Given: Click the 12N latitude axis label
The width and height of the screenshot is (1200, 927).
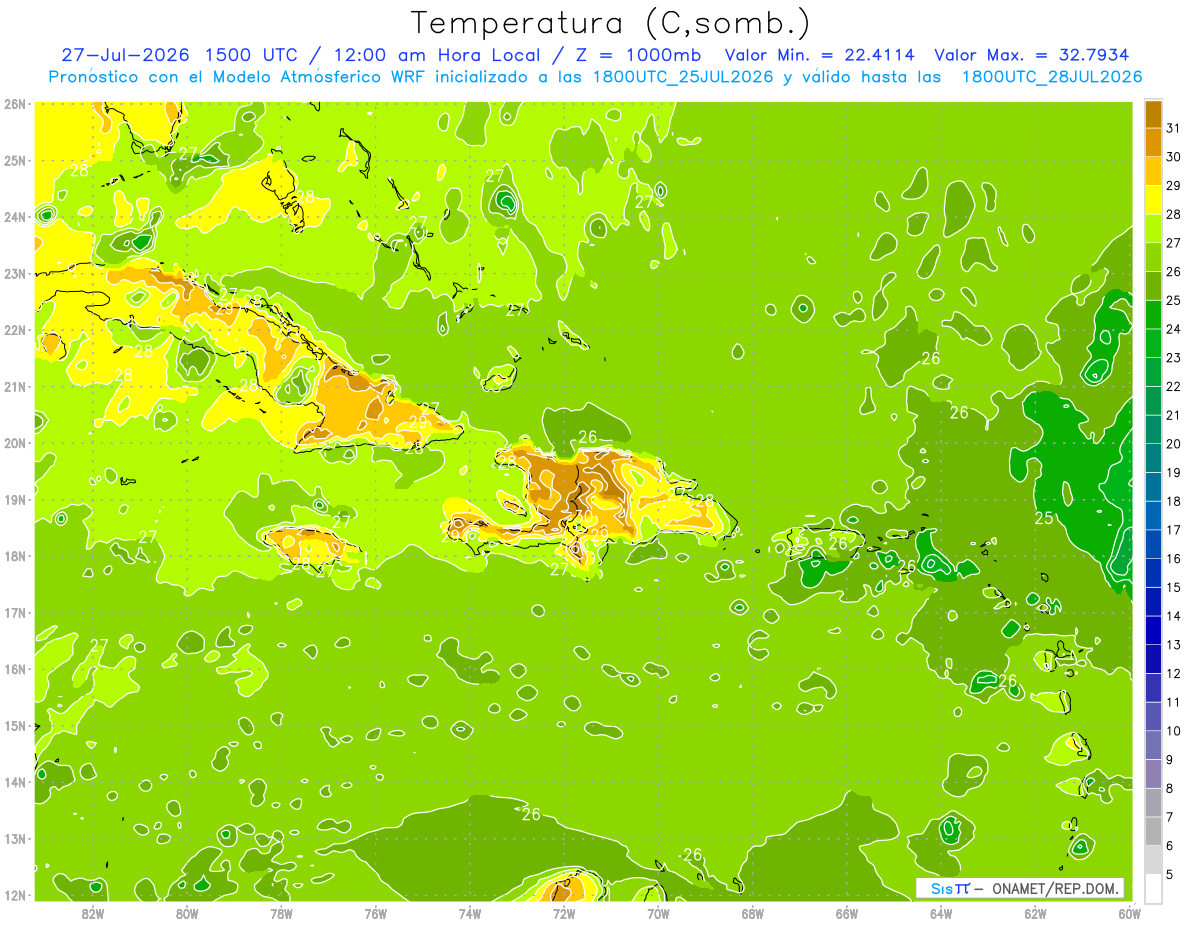Looking at the screenshot, I should click(15, 895).
